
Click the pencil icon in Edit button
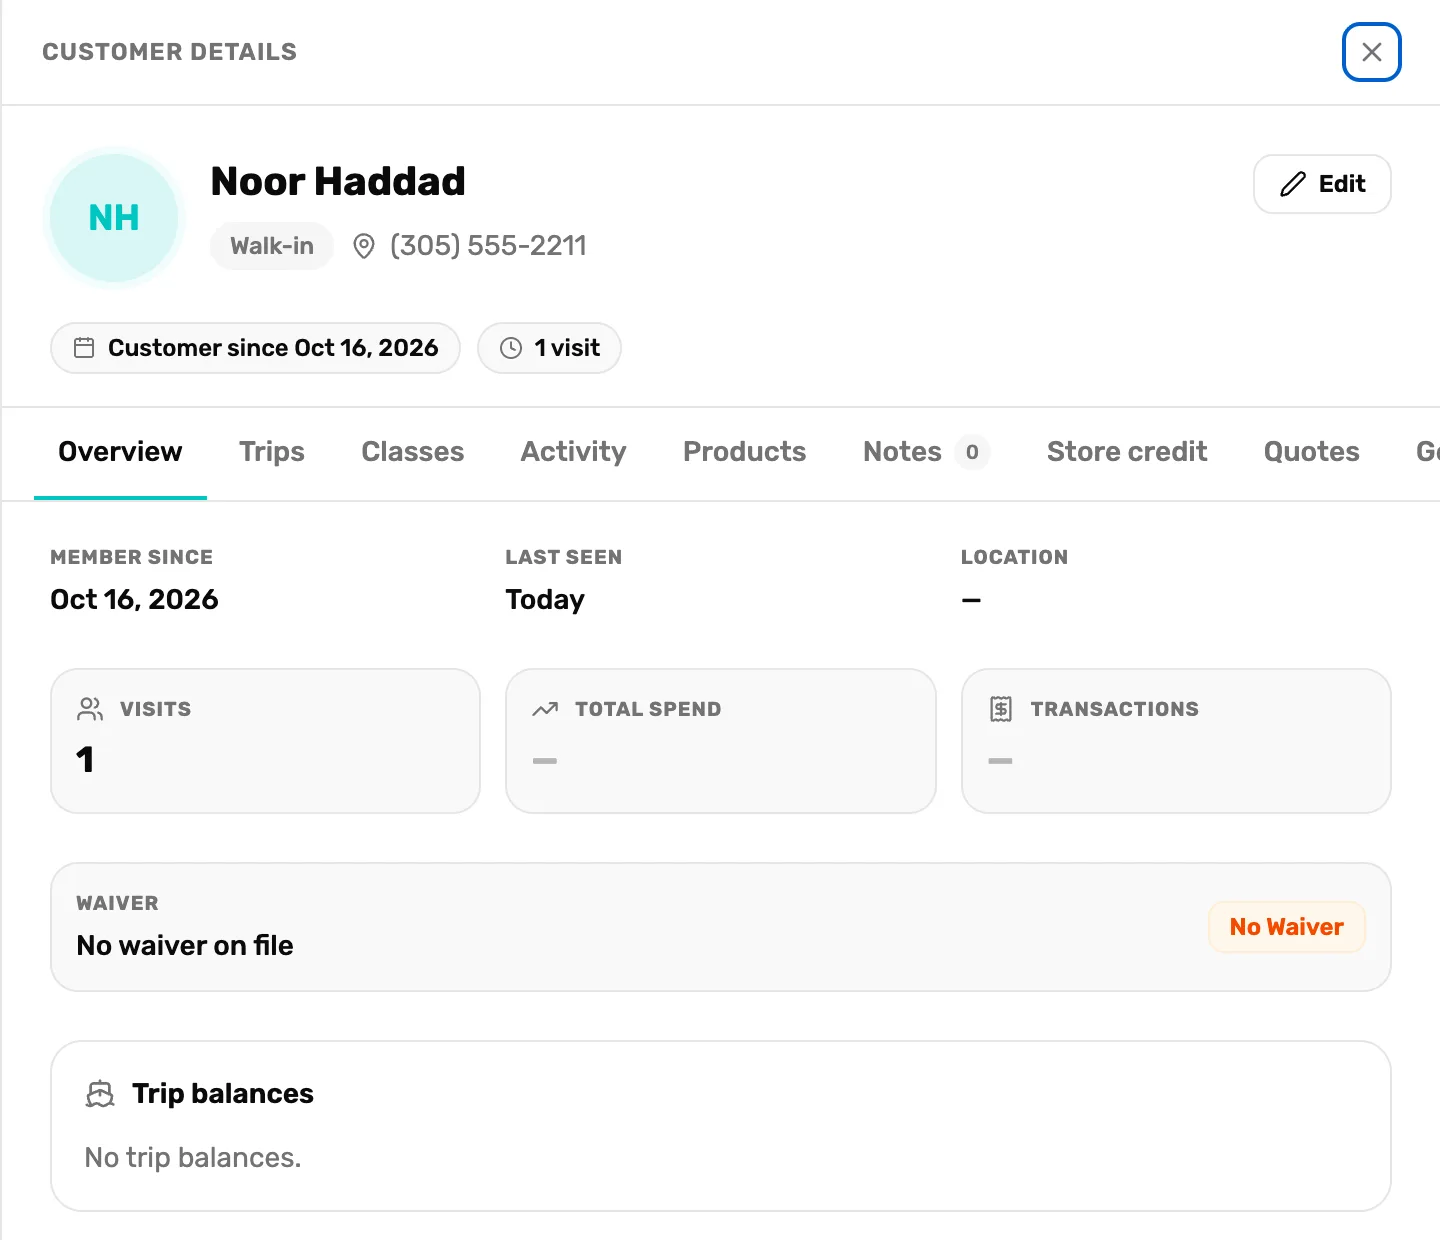1293,184
